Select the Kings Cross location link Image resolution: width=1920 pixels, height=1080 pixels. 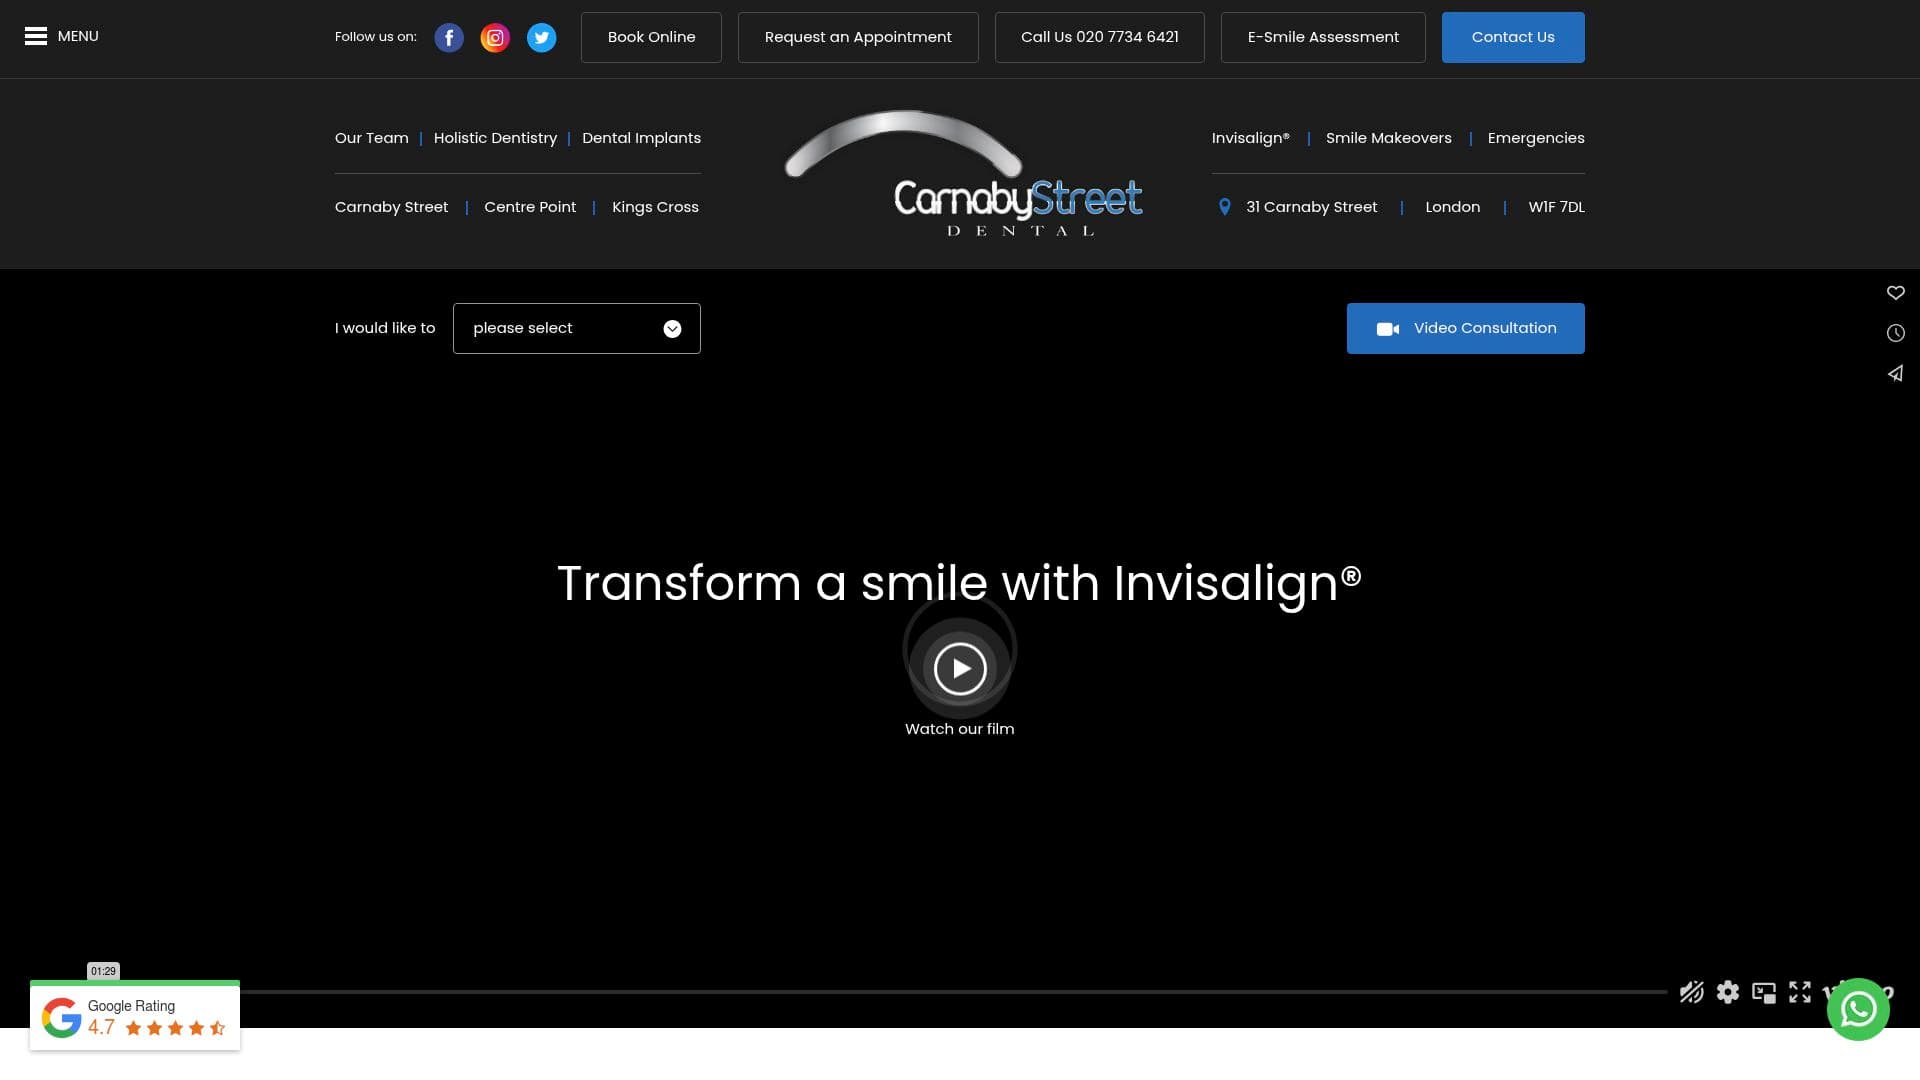click(655, 207)
